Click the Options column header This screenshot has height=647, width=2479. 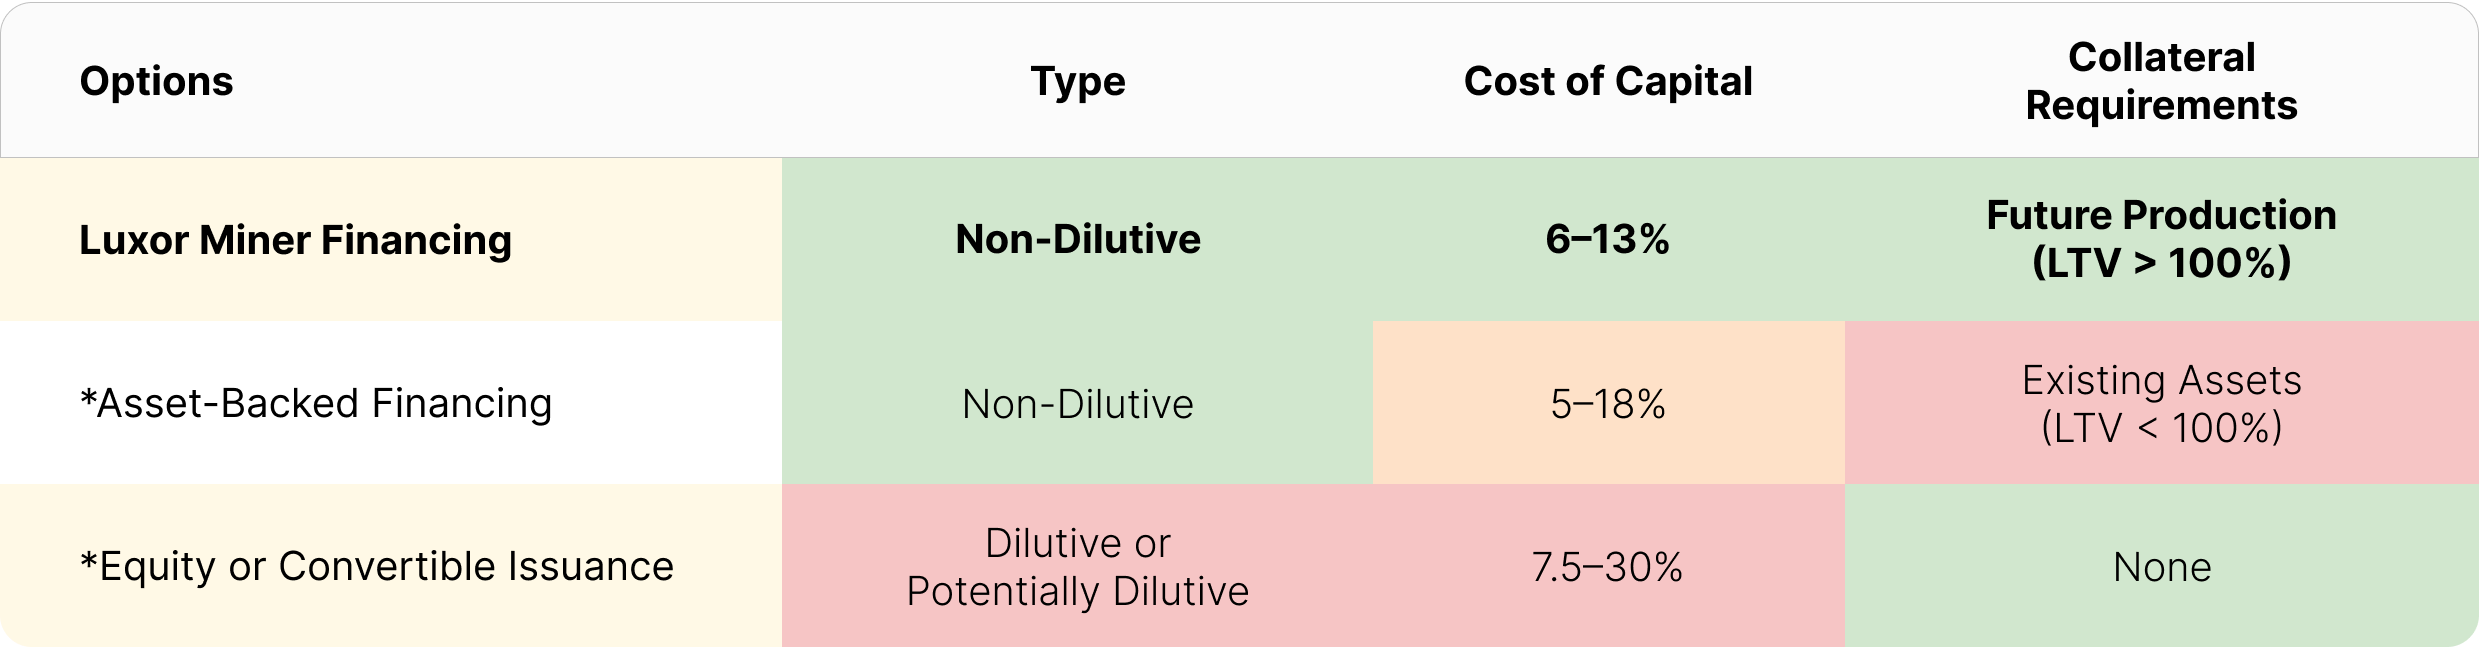pos(156,81)
